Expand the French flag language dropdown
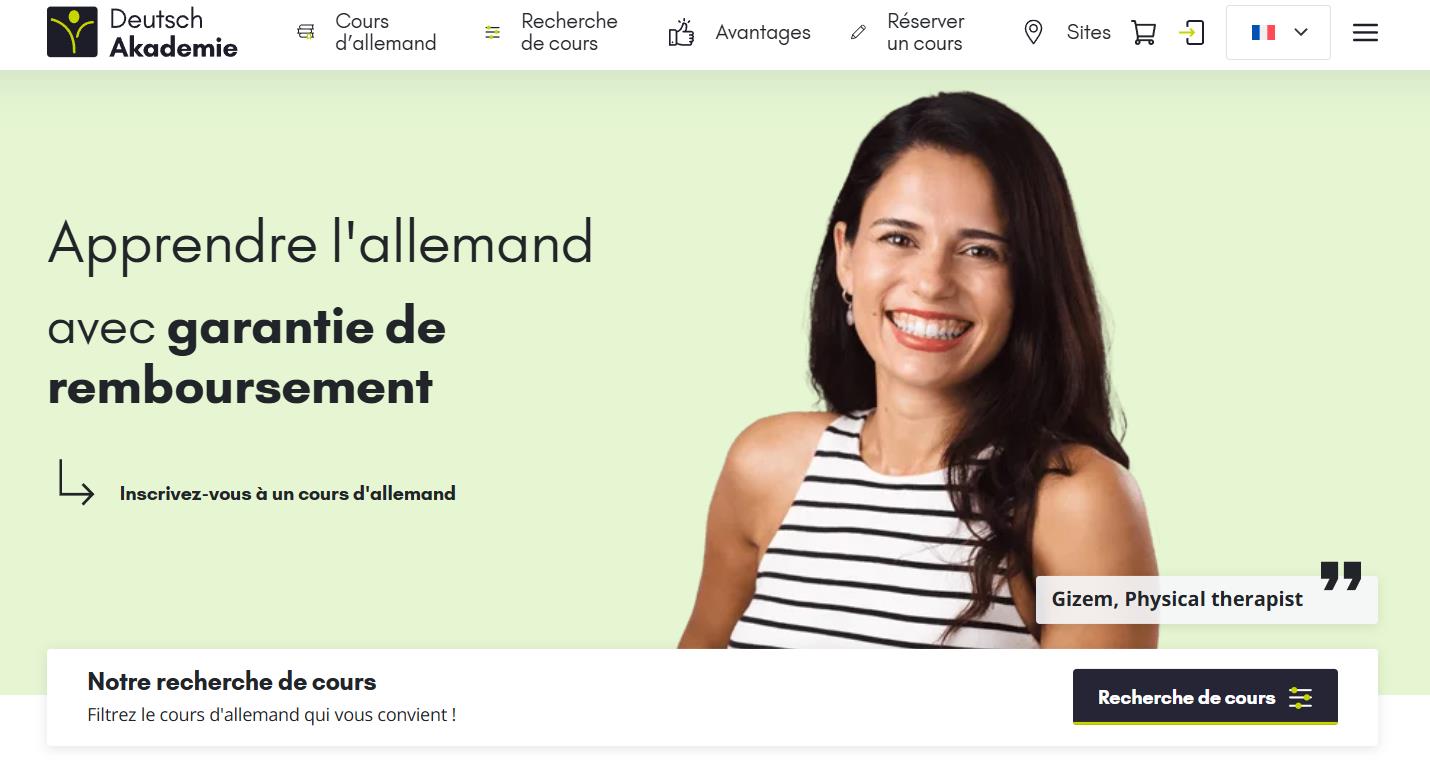Screen dimensions: 1430x775 (1278, 32)
